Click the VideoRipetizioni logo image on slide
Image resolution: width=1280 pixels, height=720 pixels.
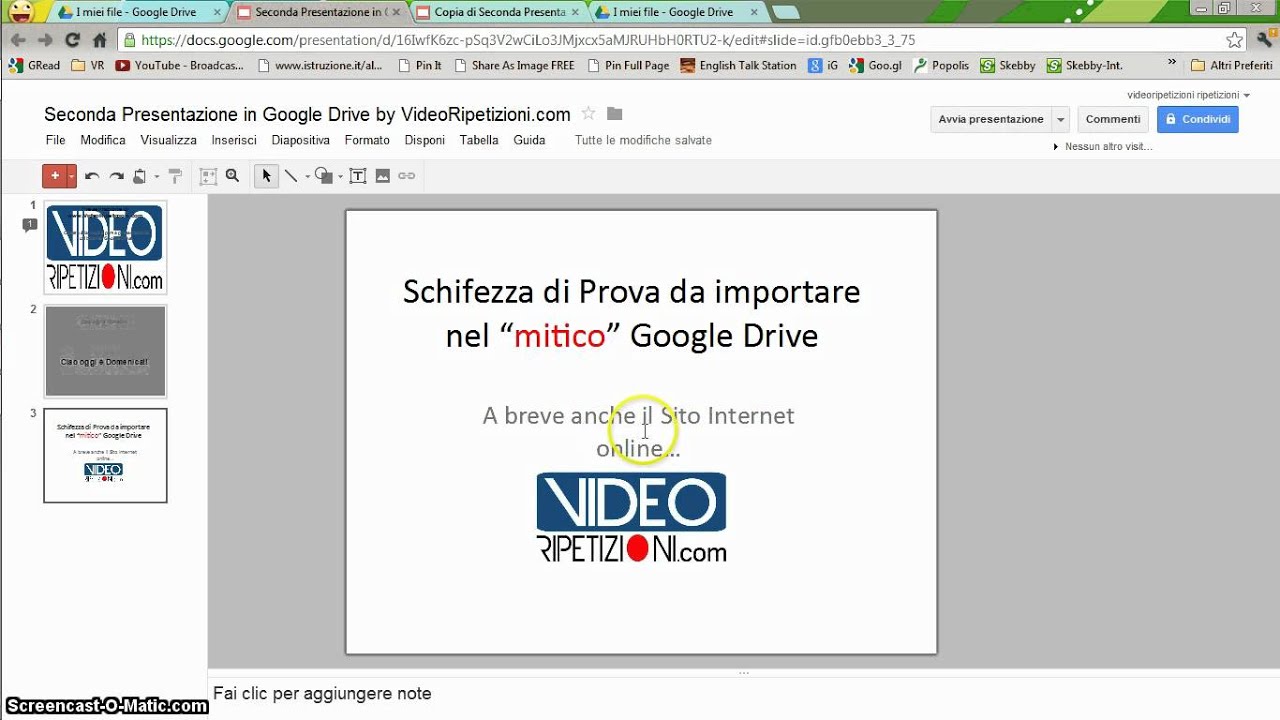point(631,517)
